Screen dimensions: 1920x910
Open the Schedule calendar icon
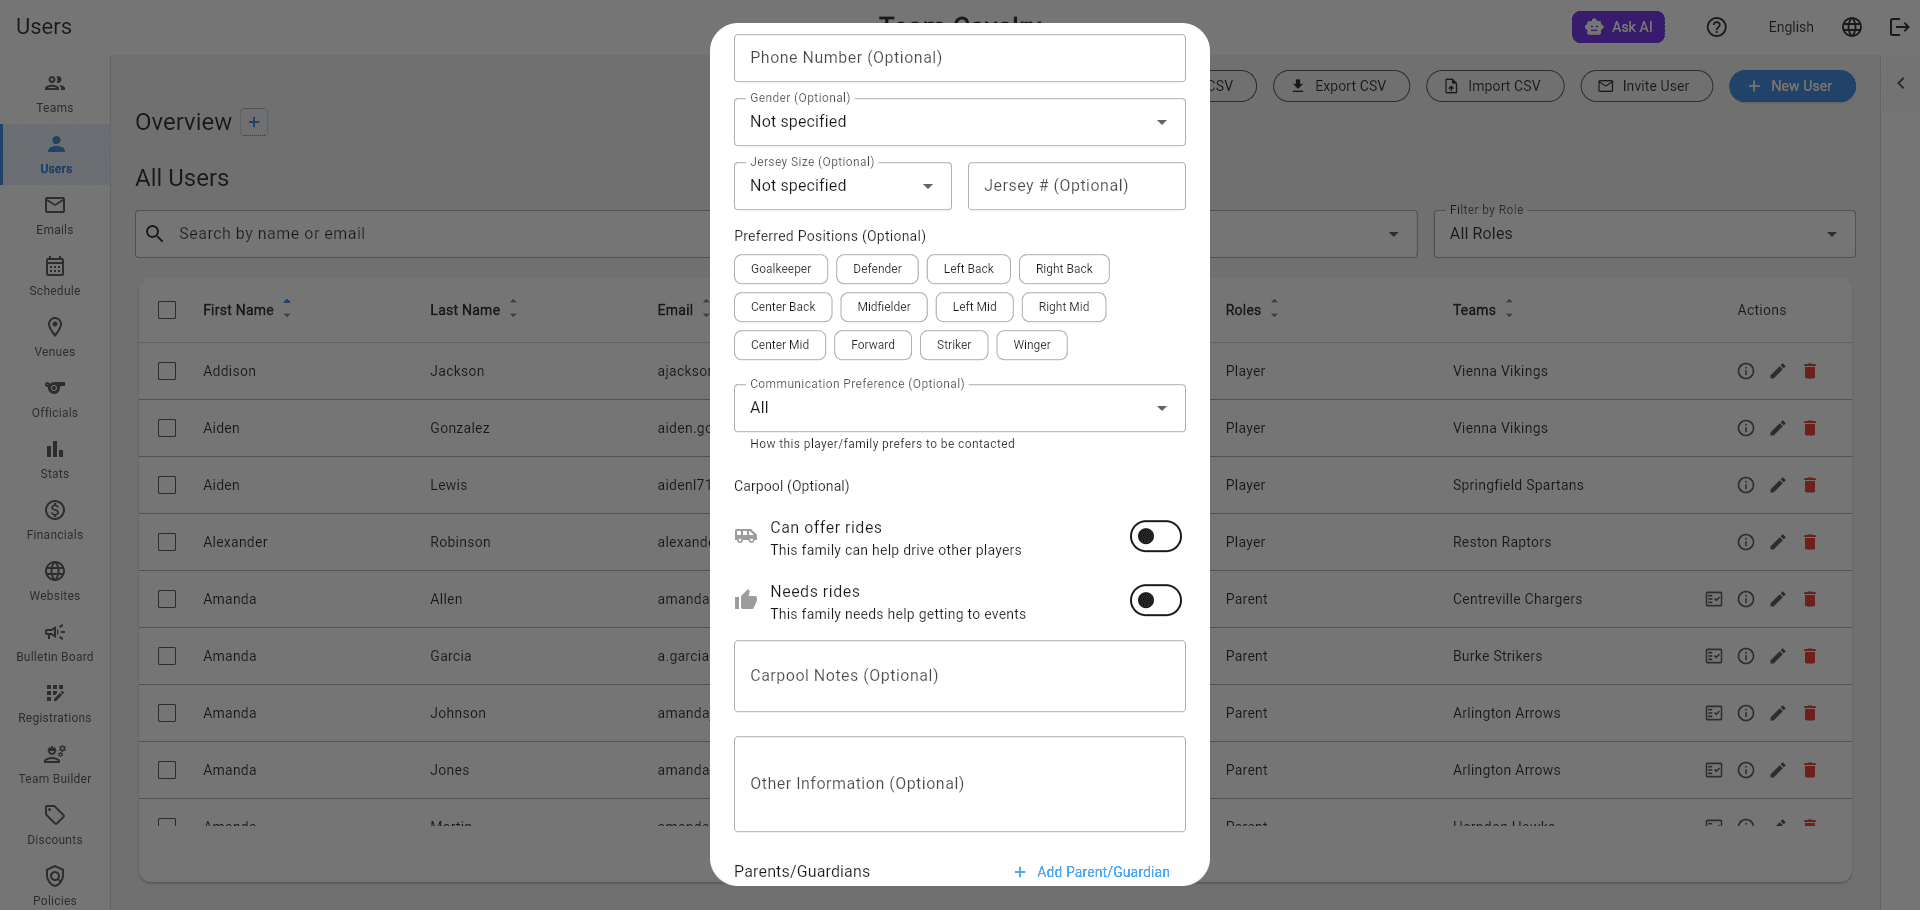(55, 266)
